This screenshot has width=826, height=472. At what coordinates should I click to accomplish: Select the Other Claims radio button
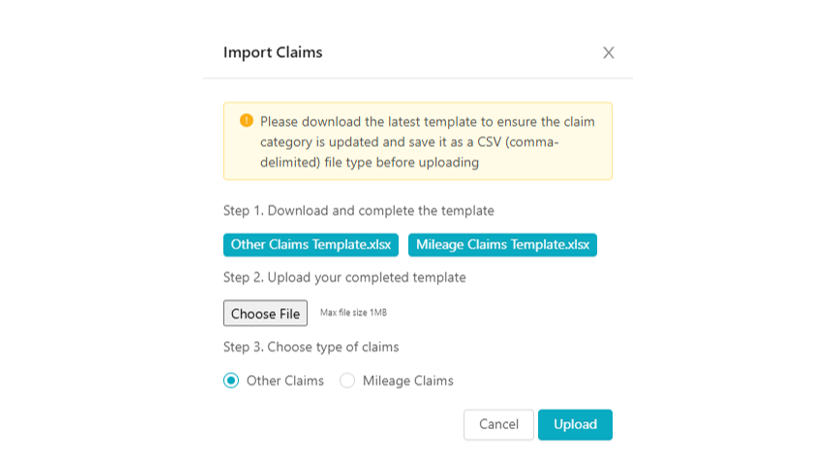232,381
